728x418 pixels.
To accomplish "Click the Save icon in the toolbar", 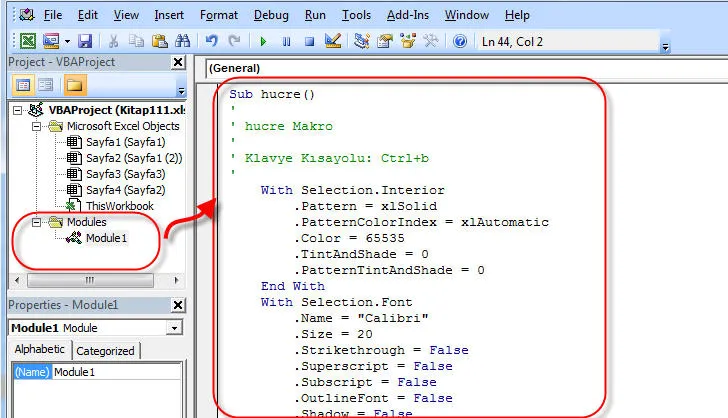I will 85,42.
